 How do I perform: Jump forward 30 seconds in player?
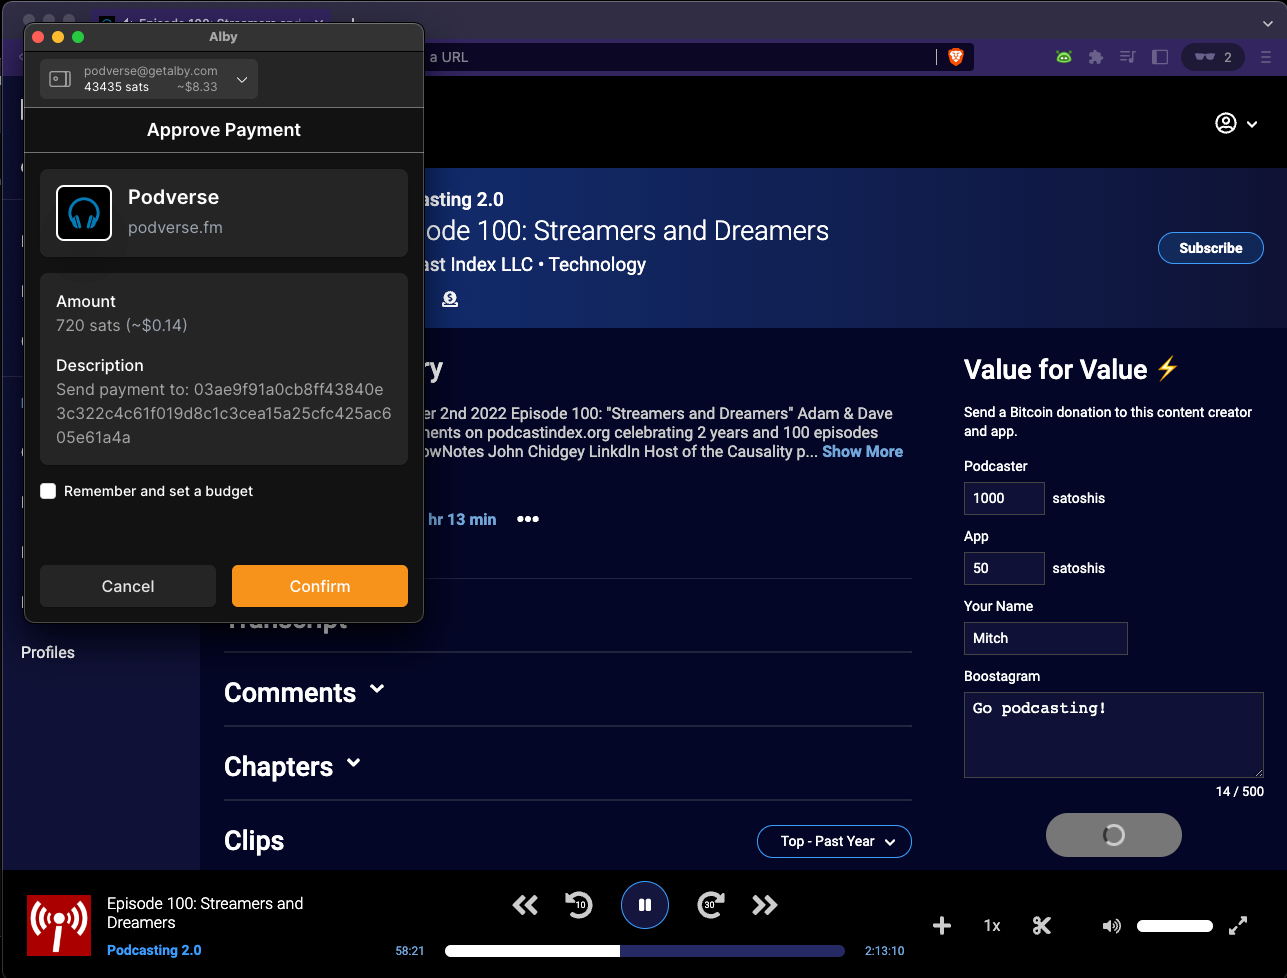point(711,905)
